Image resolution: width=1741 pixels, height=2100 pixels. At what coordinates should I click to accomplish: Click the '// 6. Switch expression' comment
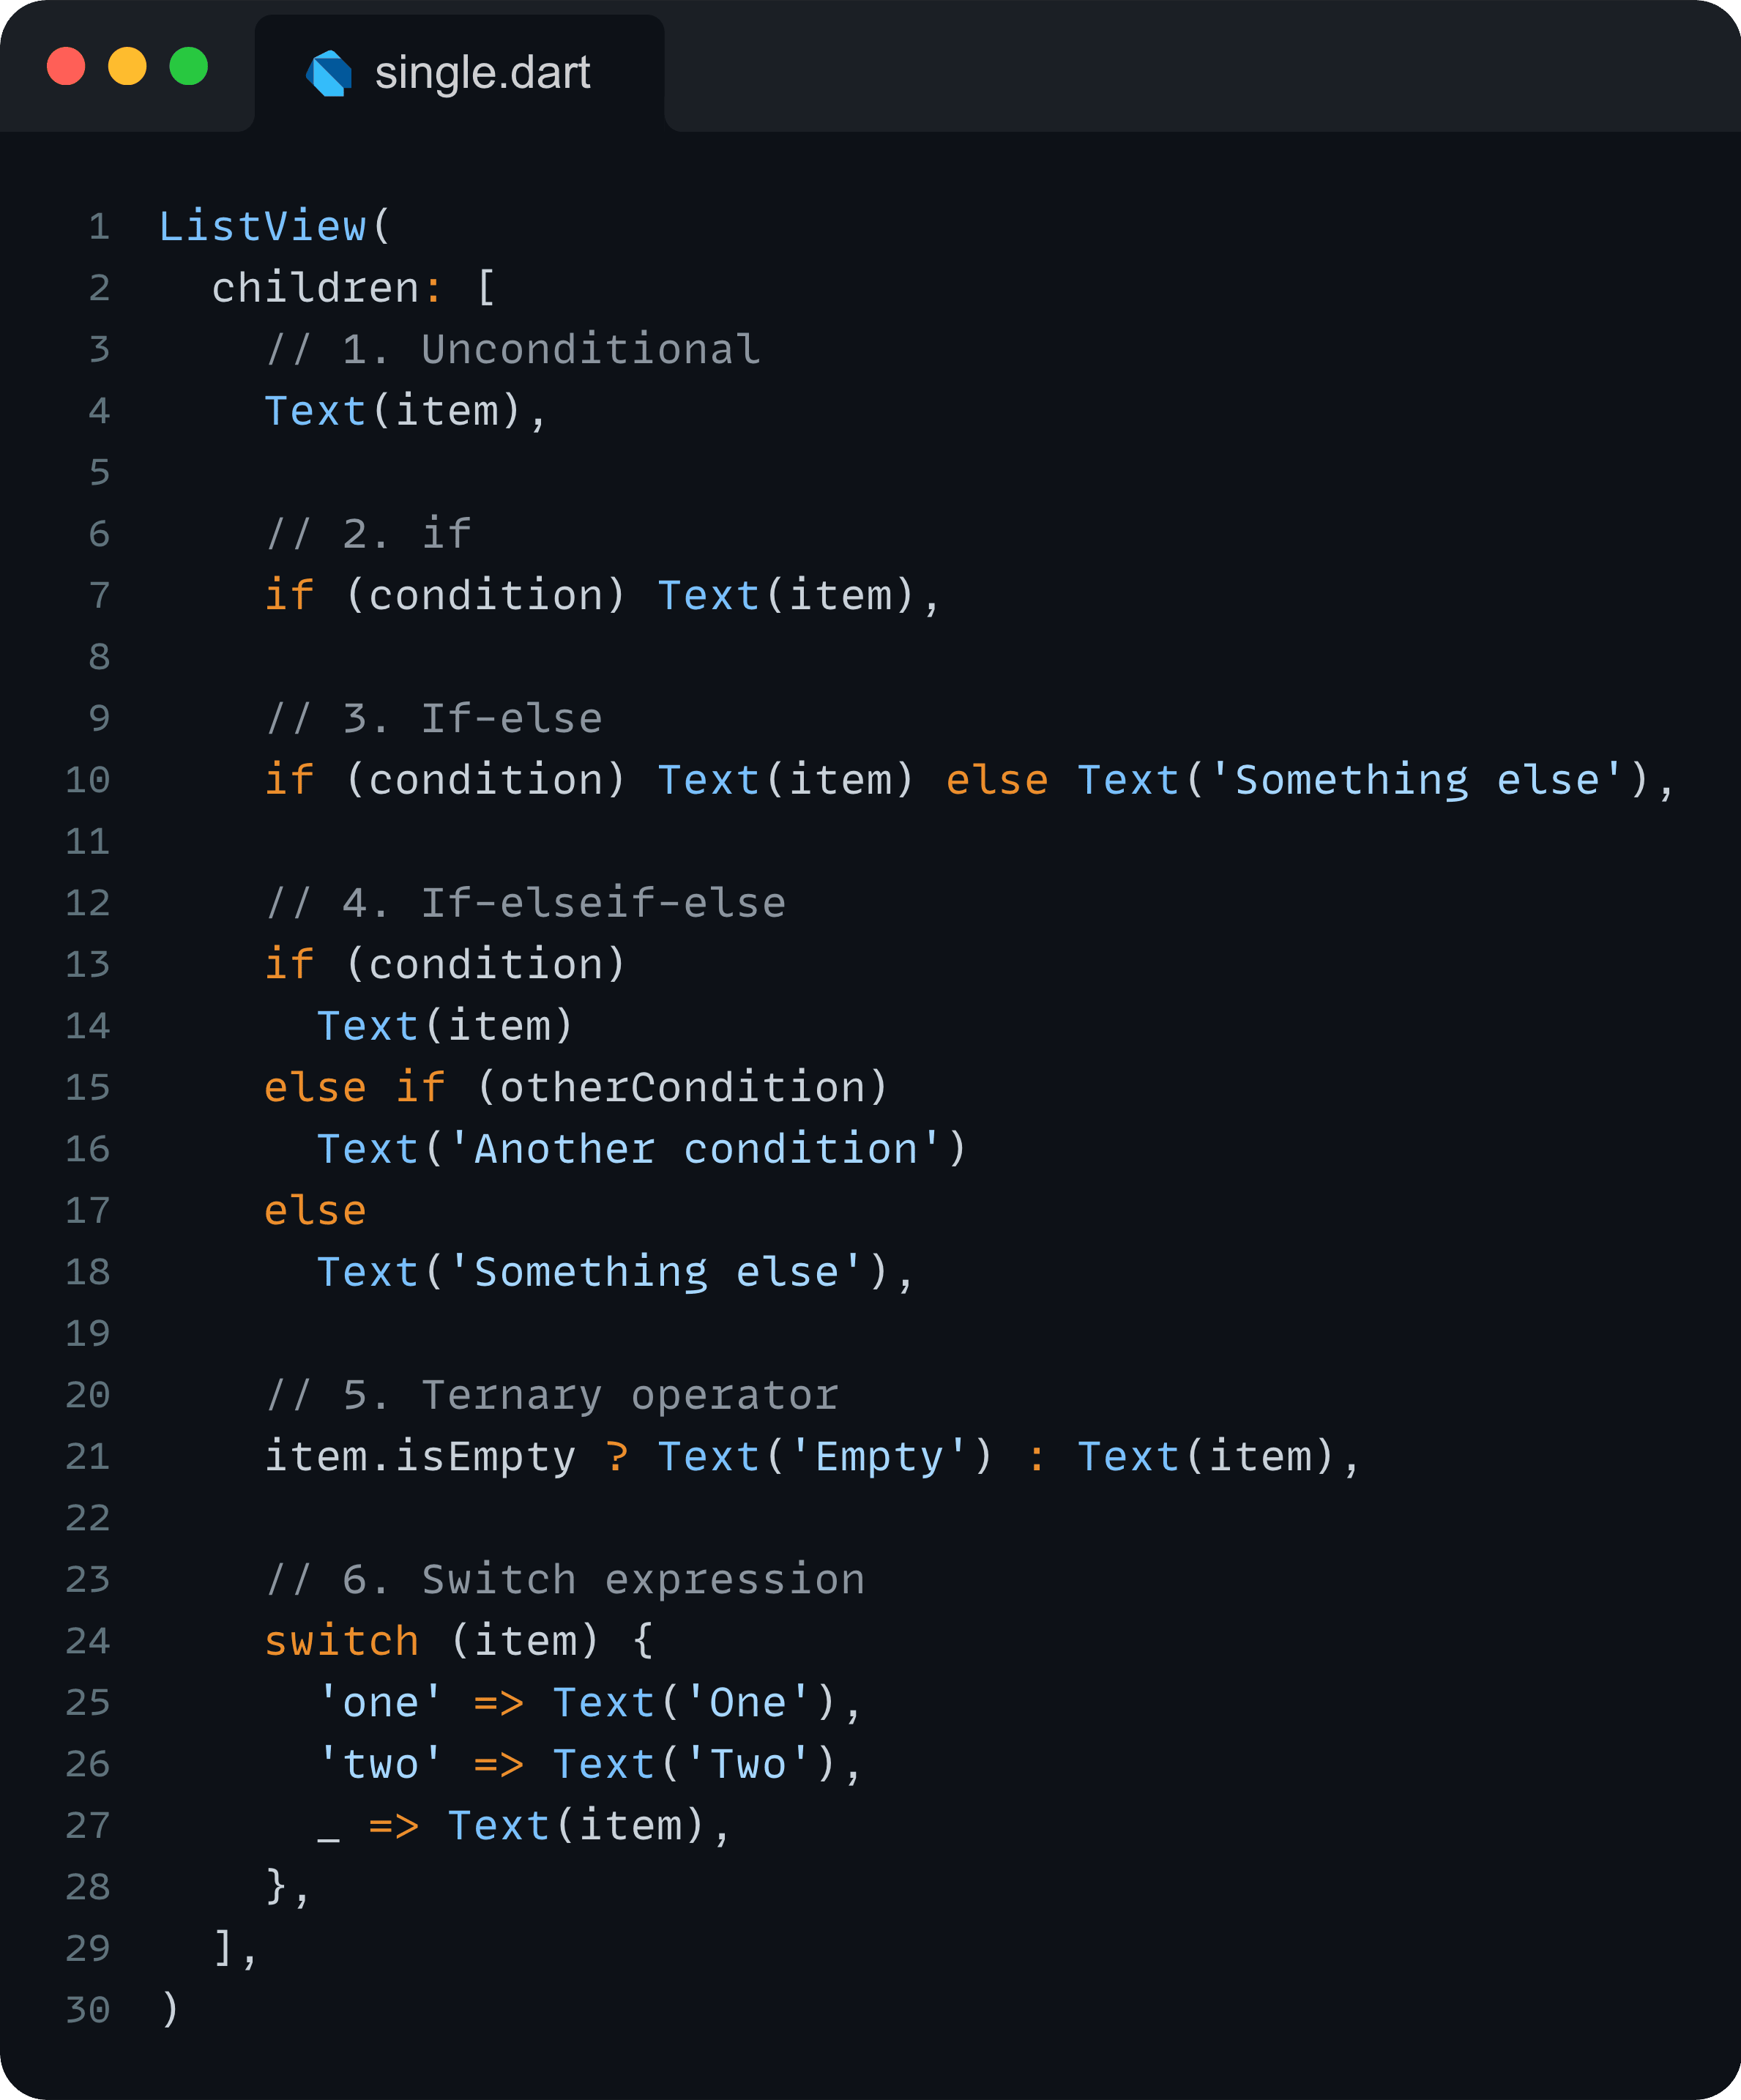point(565,1580)
